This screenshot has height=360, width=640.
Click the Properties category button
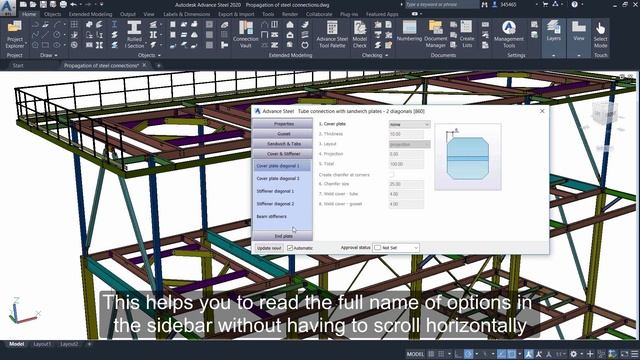click(x=283, y=124)
